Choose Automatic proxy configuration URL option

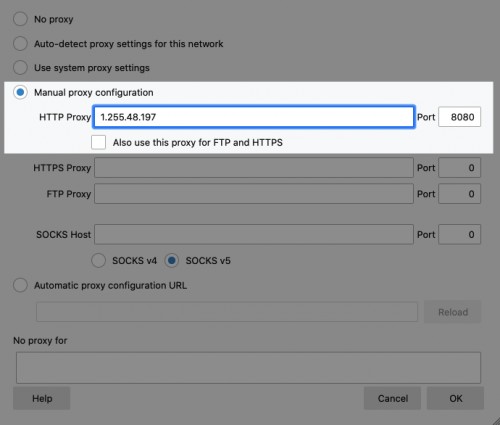20,285
